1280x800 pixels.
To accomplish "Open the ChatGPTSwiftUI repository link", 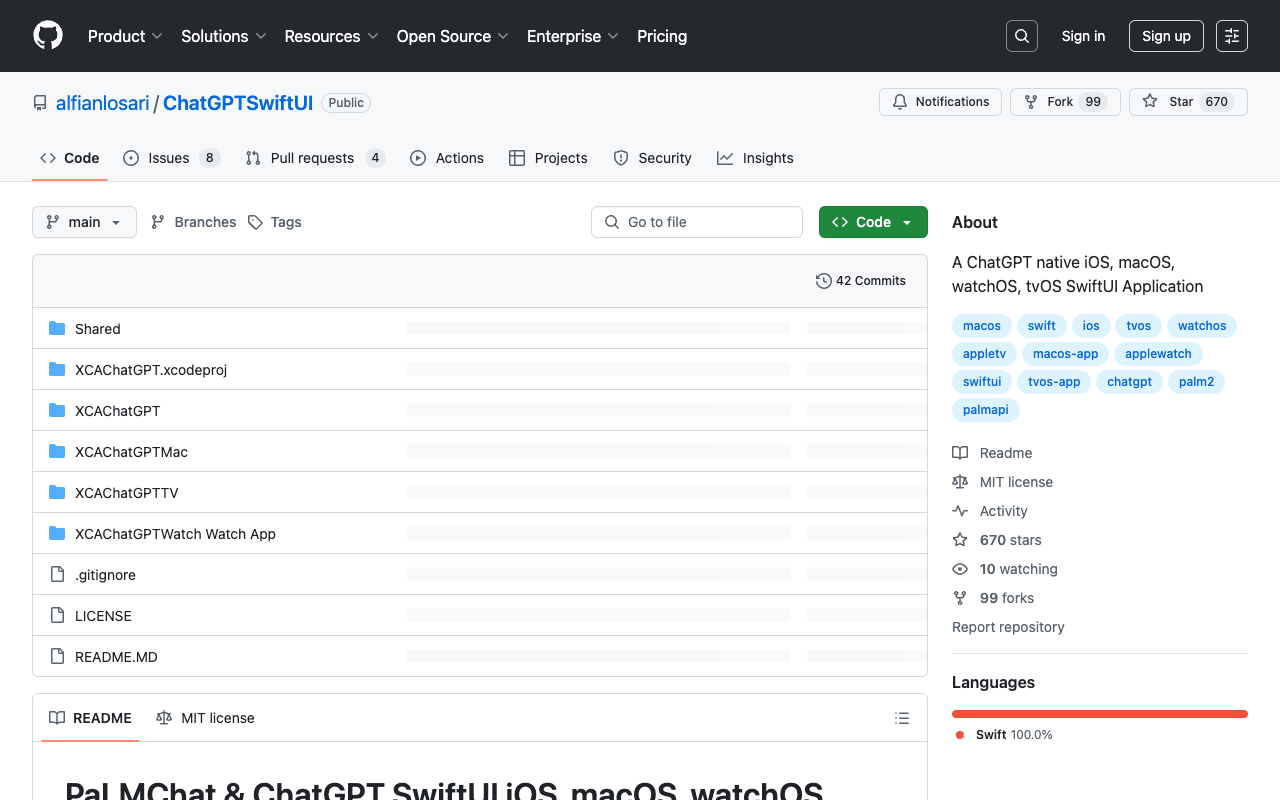I will coord(238,103).
